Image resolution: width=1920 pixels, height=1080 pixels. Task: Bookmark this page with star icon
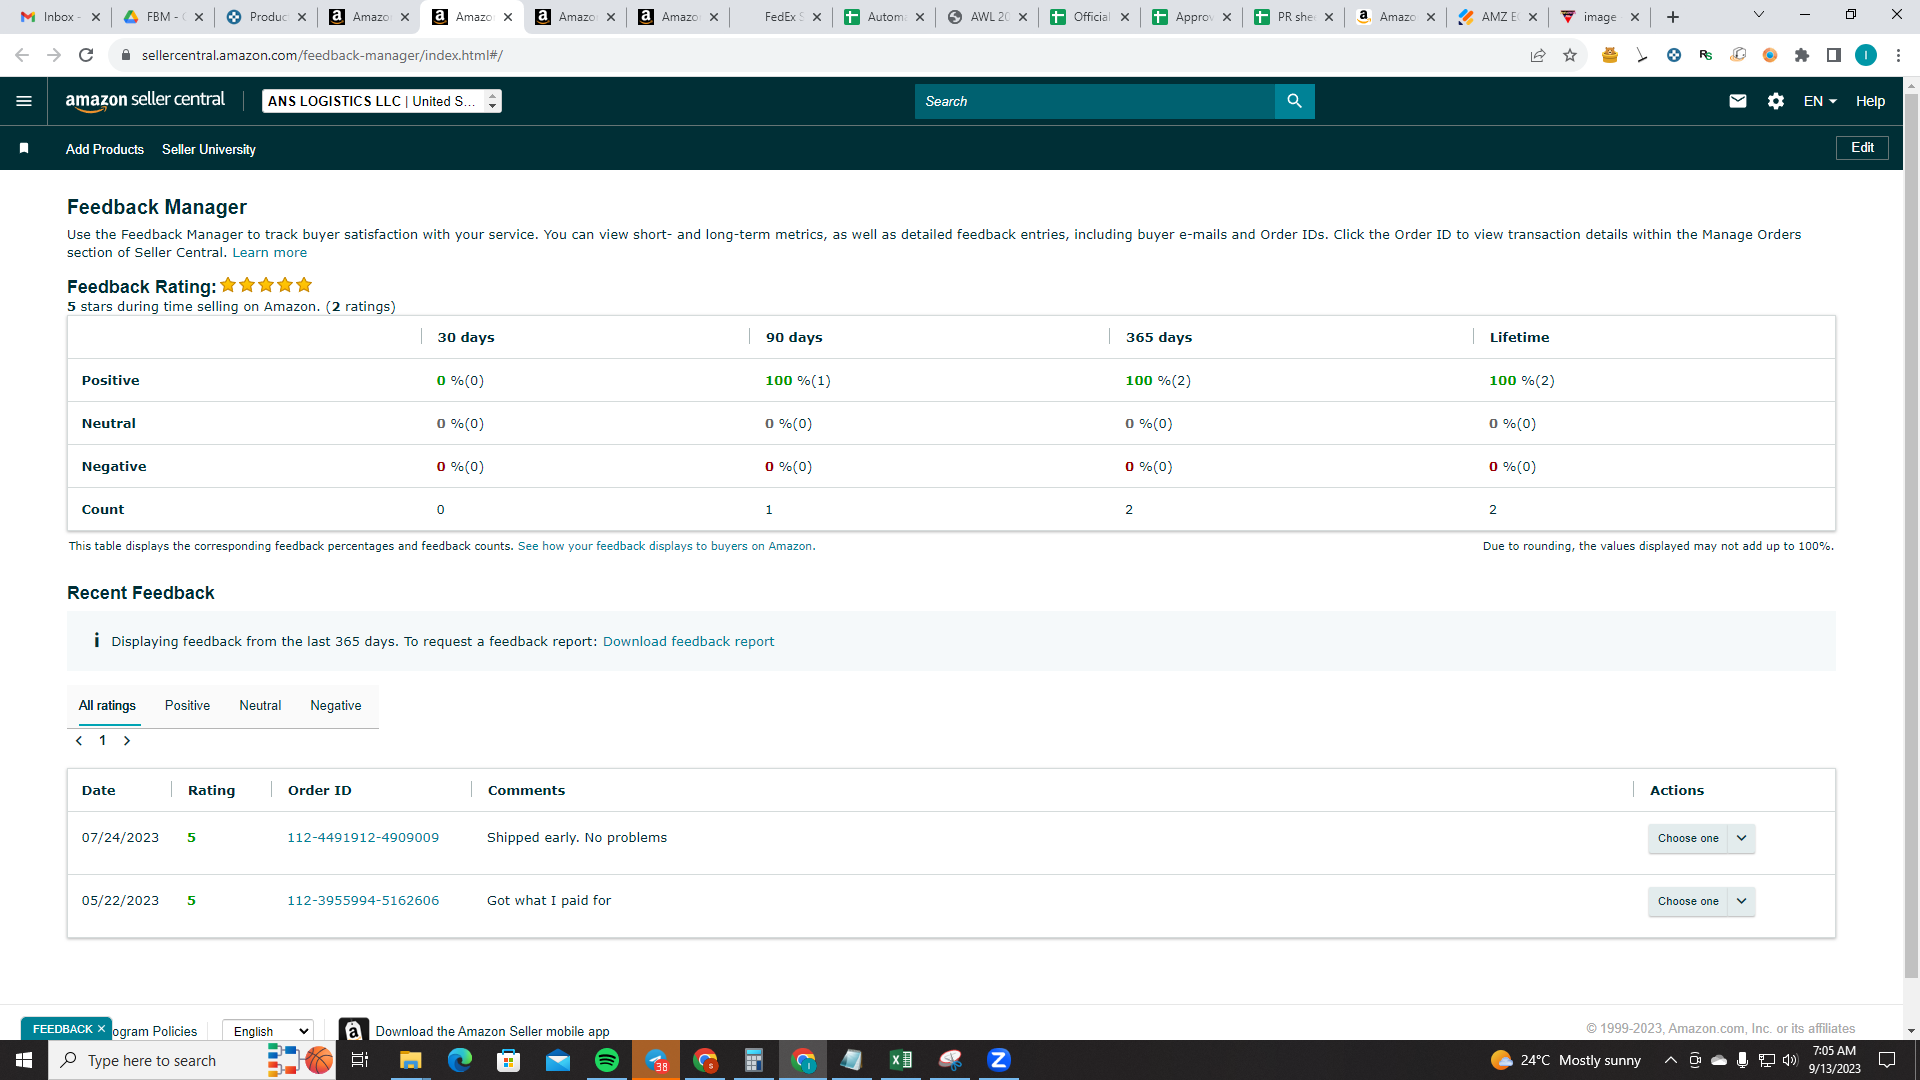click(x=1570, y=55)
